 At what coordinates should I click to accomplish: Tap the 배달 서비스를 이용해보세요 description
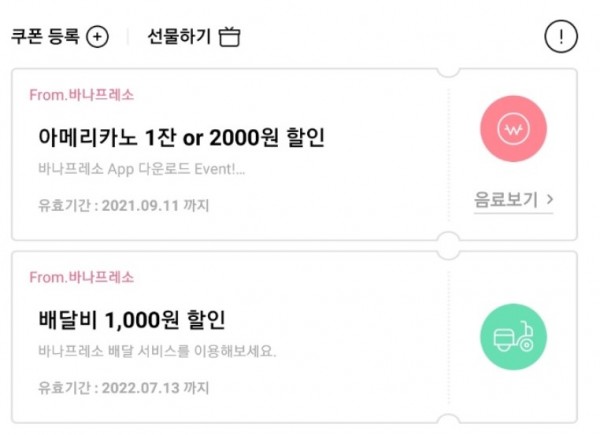[156, 351]
